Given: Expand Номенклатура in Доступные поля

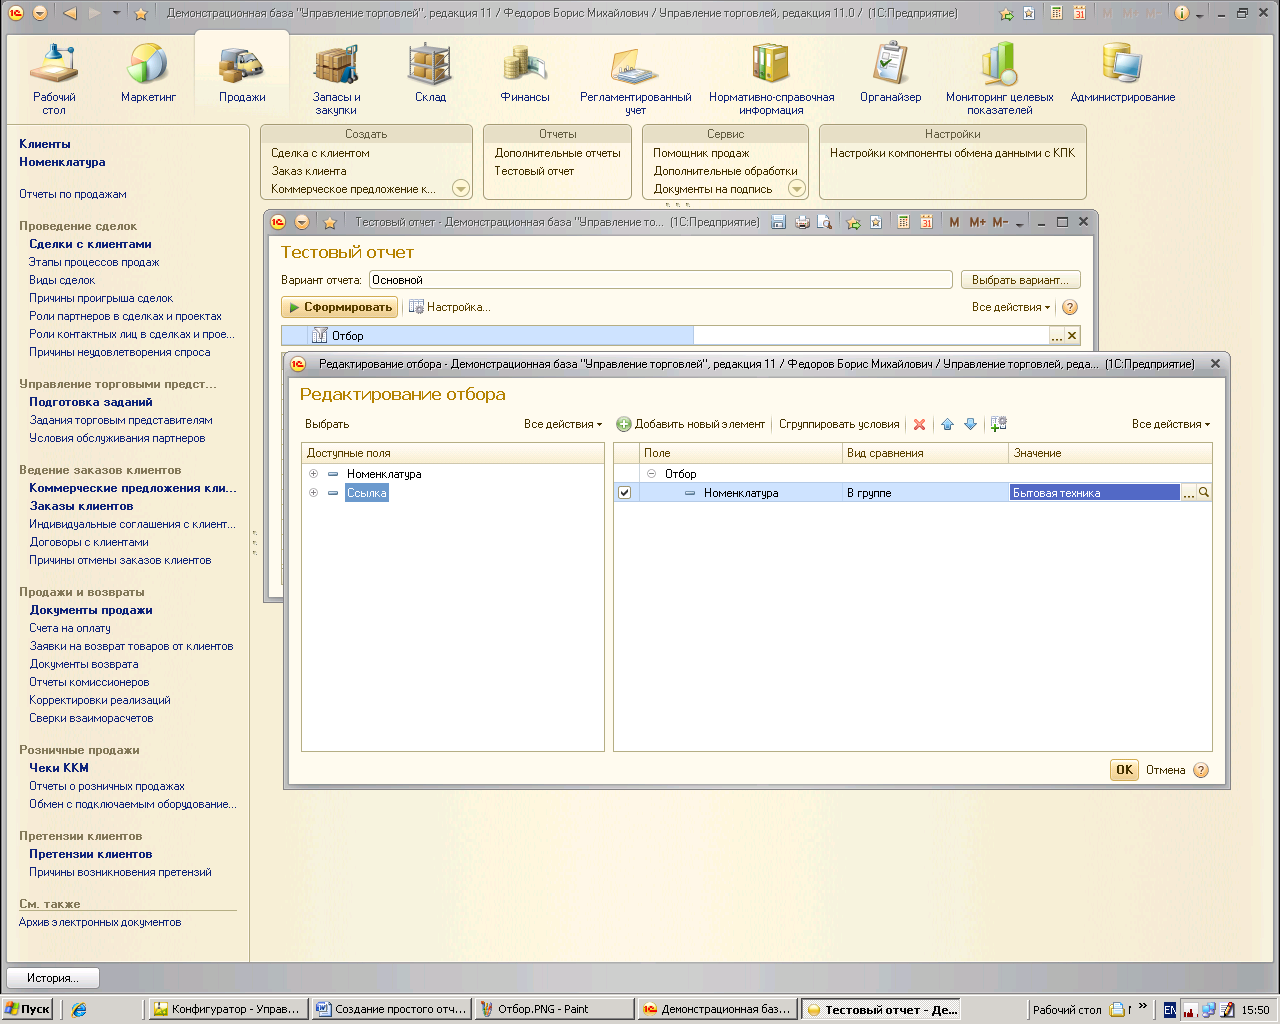Looking at the screenshot, I should pyautogui.click(x=313, y=474).
